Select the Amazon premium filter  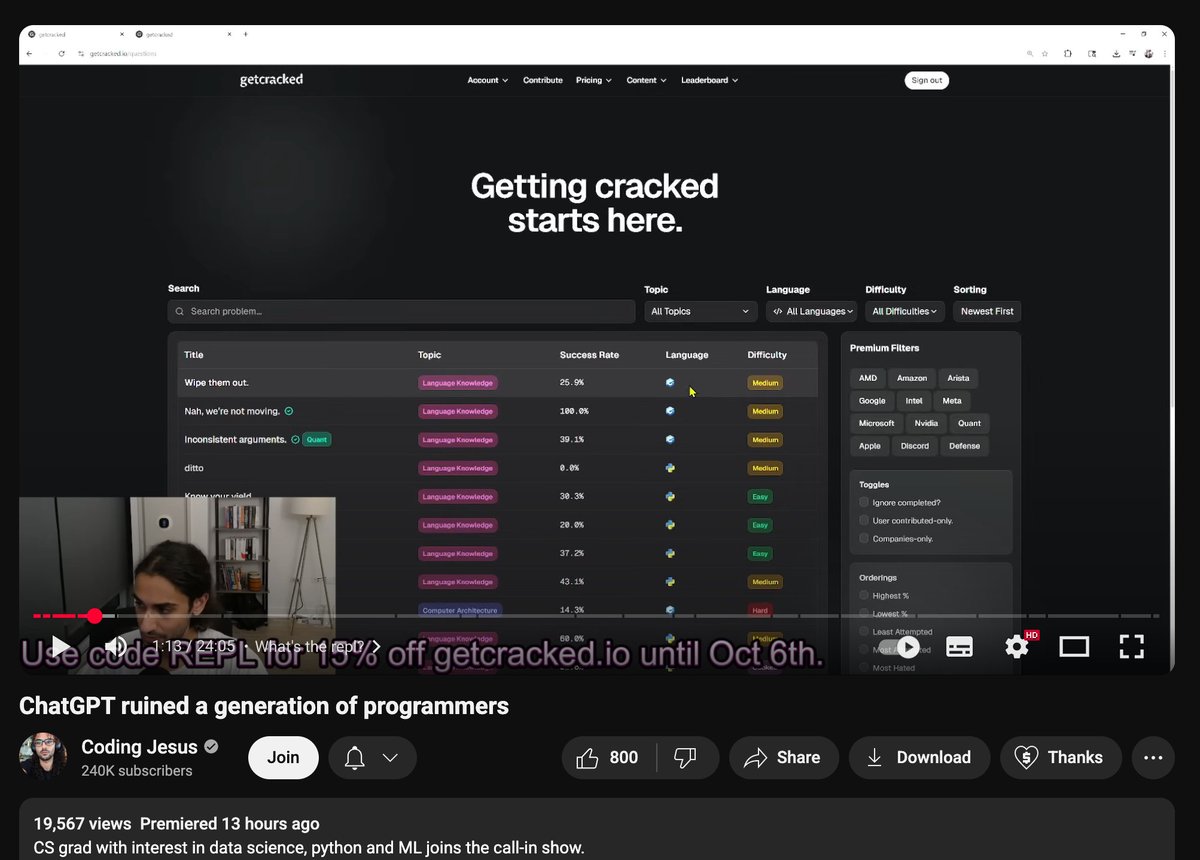[x=912, y=378]
